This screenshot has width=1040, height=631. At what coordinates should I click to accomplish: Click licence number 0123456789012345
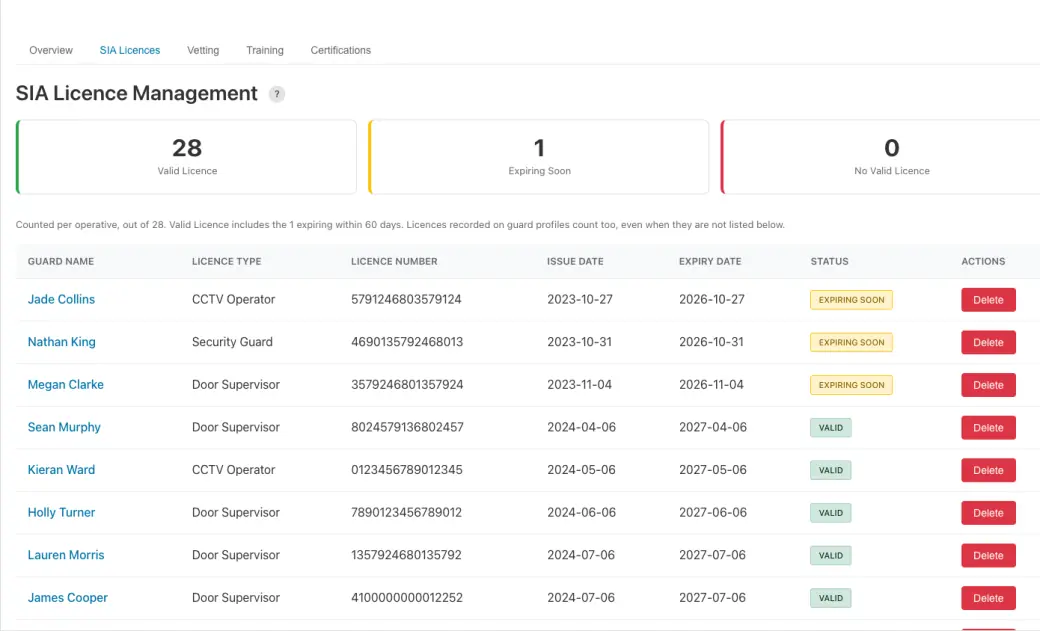tap(407, 470)
